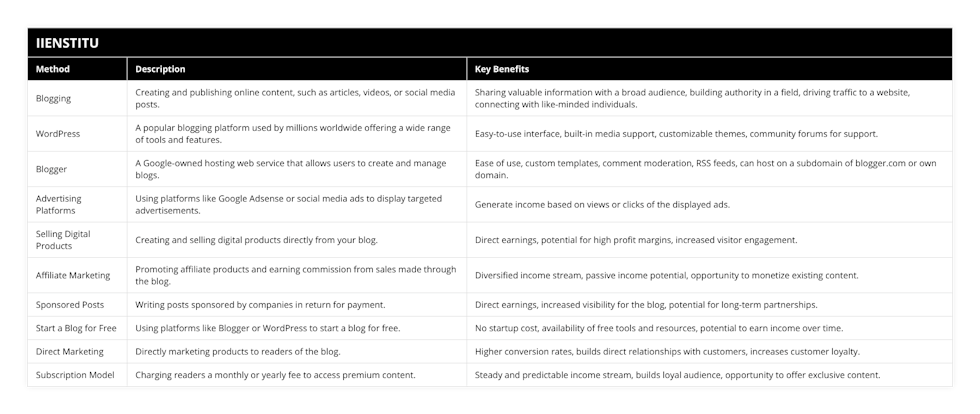Click the Start a Blog for Free cell
This screenshot has height=414, width=980.
click(x=76, y=328)
